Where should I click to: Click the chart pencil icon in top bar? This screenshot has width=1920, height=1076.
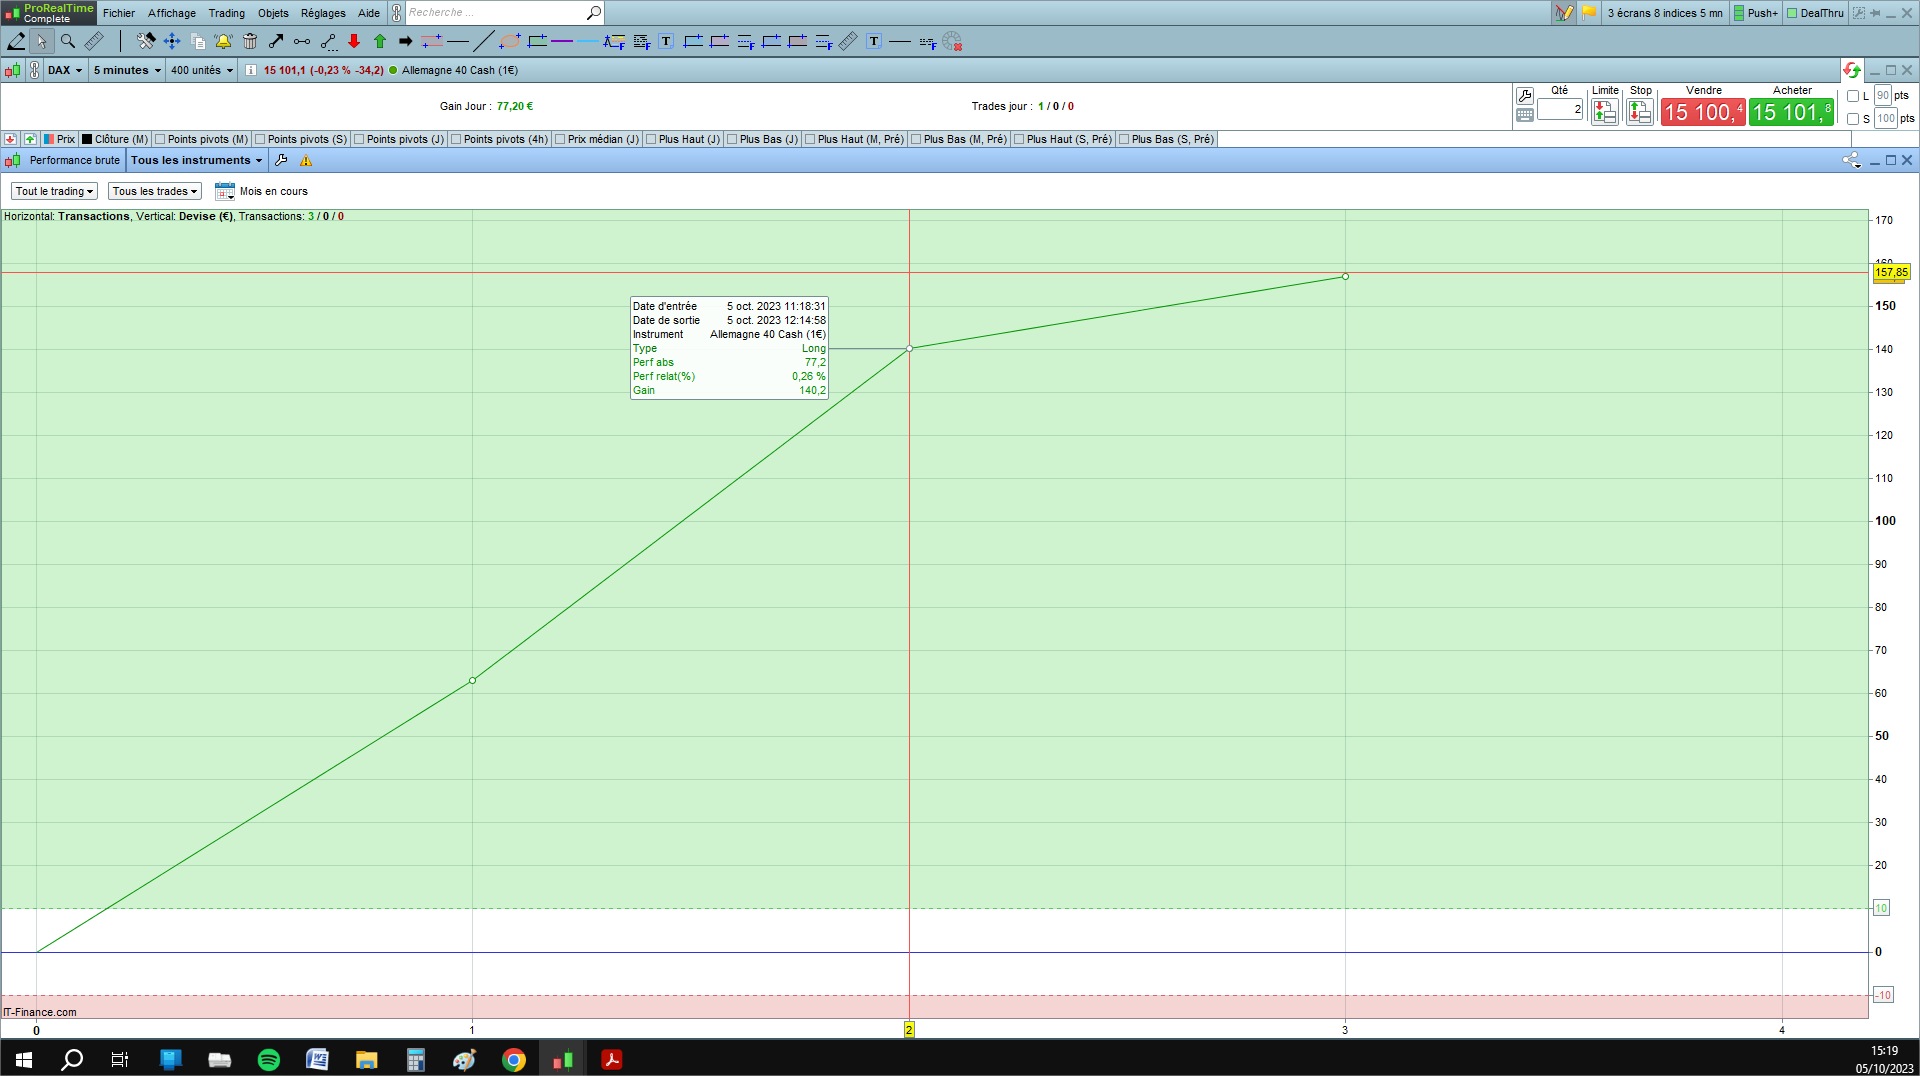pos(1564,13)
